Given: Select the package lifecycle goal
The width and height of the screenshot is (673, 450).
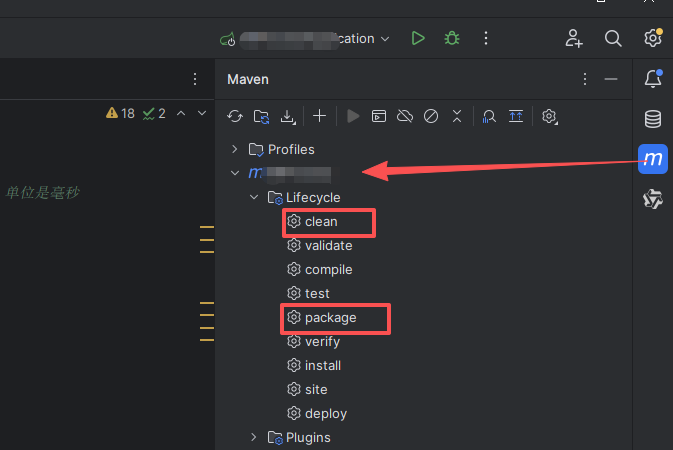Looking at the screenshot, I should [330, 317].
